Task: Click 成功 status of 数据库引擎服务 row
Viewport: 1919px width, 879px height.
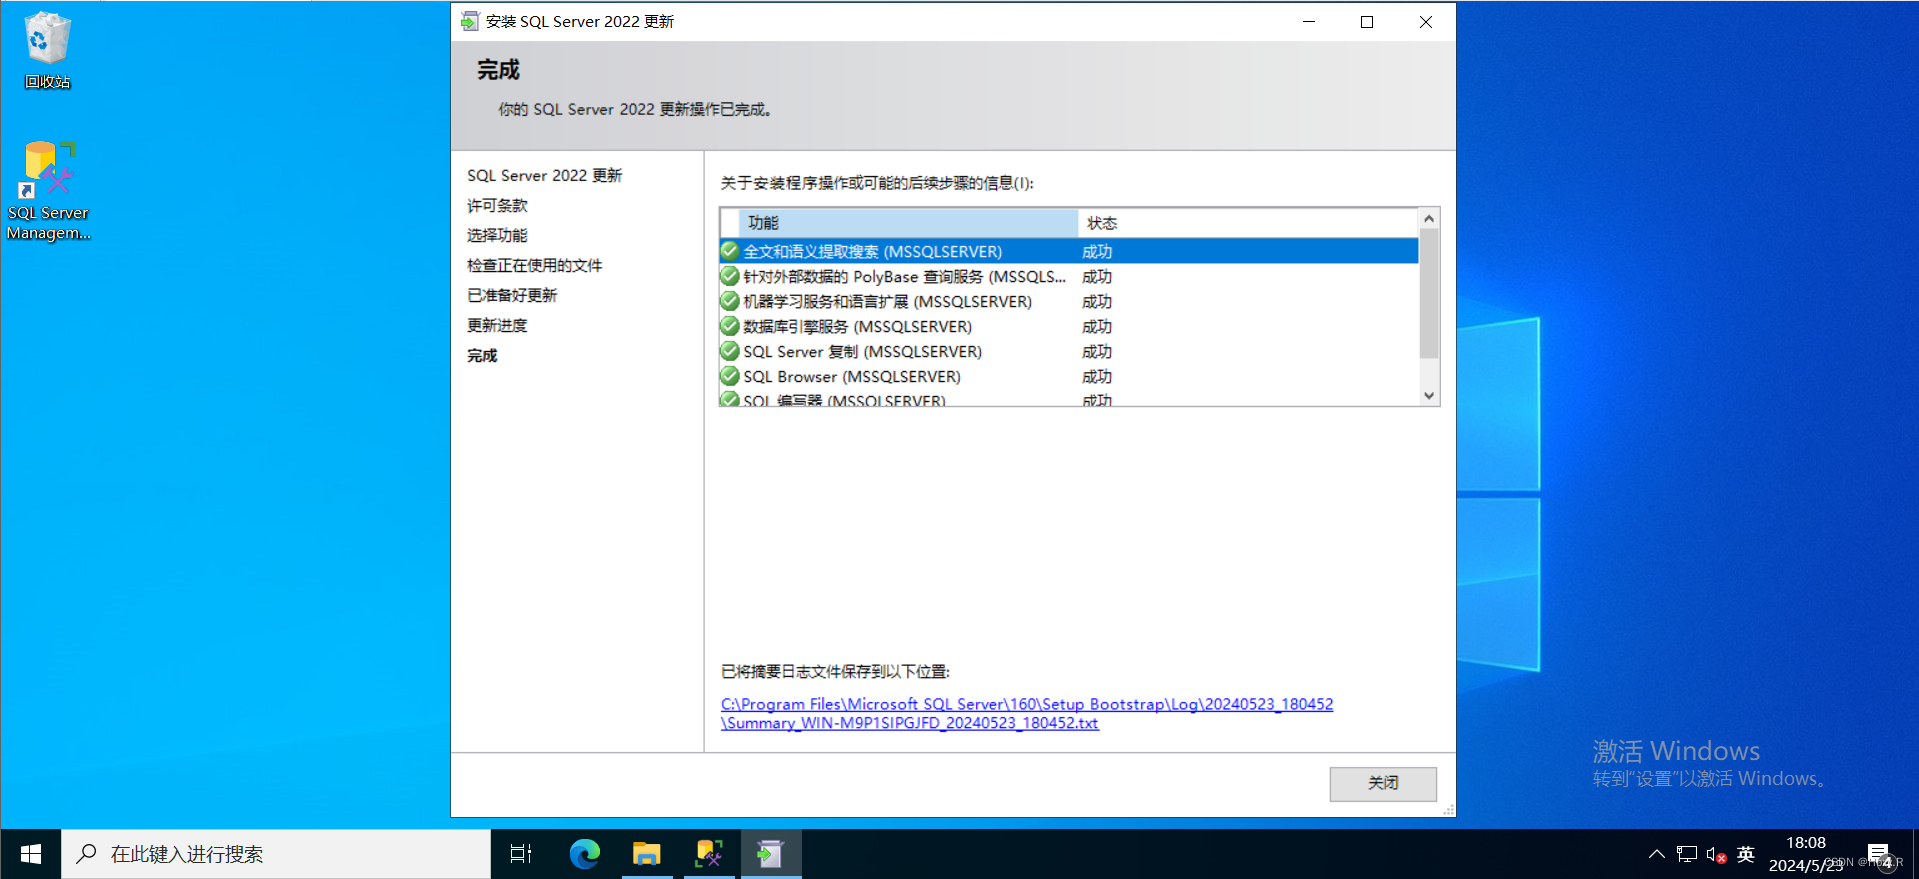Action: [x=1097, y=326]
